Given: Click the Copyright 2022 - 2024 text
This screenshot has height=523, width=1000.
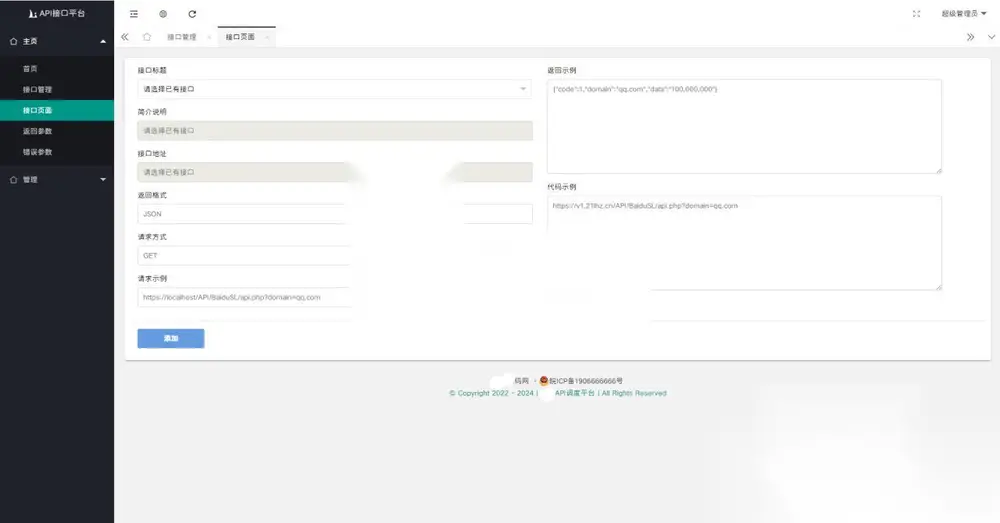Looking at the screenshot, I should 491,394.
